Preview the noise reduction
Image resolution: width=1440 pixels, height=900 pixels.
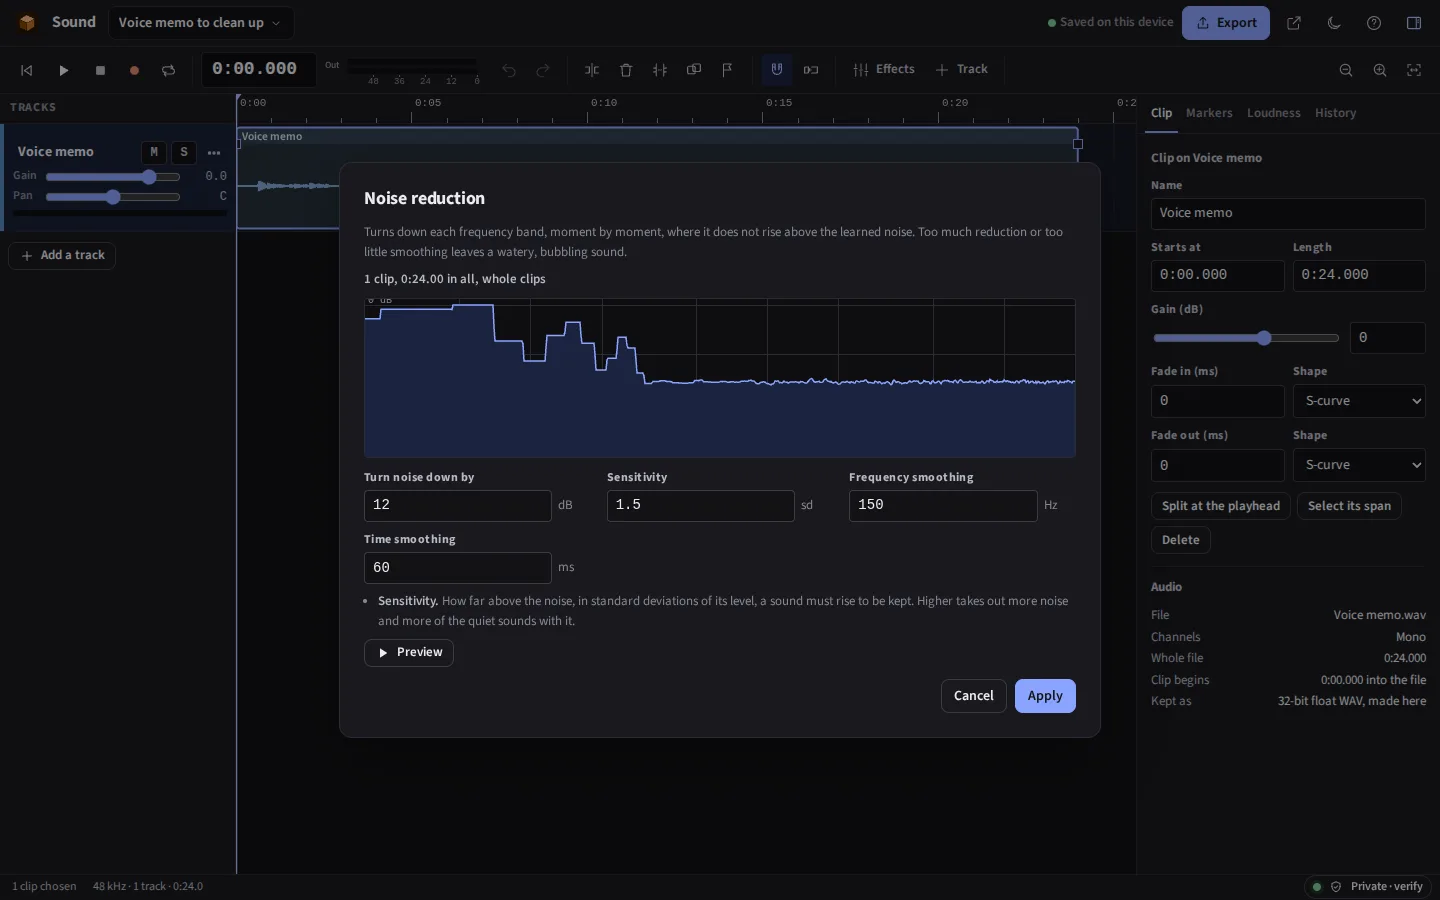click(409, 653)
